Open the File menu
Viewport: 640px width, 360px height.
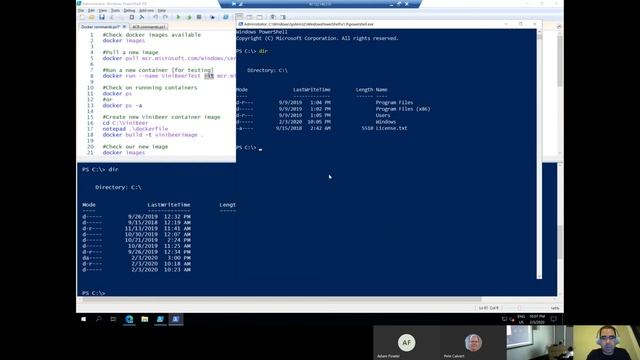pyautogui.click(x=81, y=10)
